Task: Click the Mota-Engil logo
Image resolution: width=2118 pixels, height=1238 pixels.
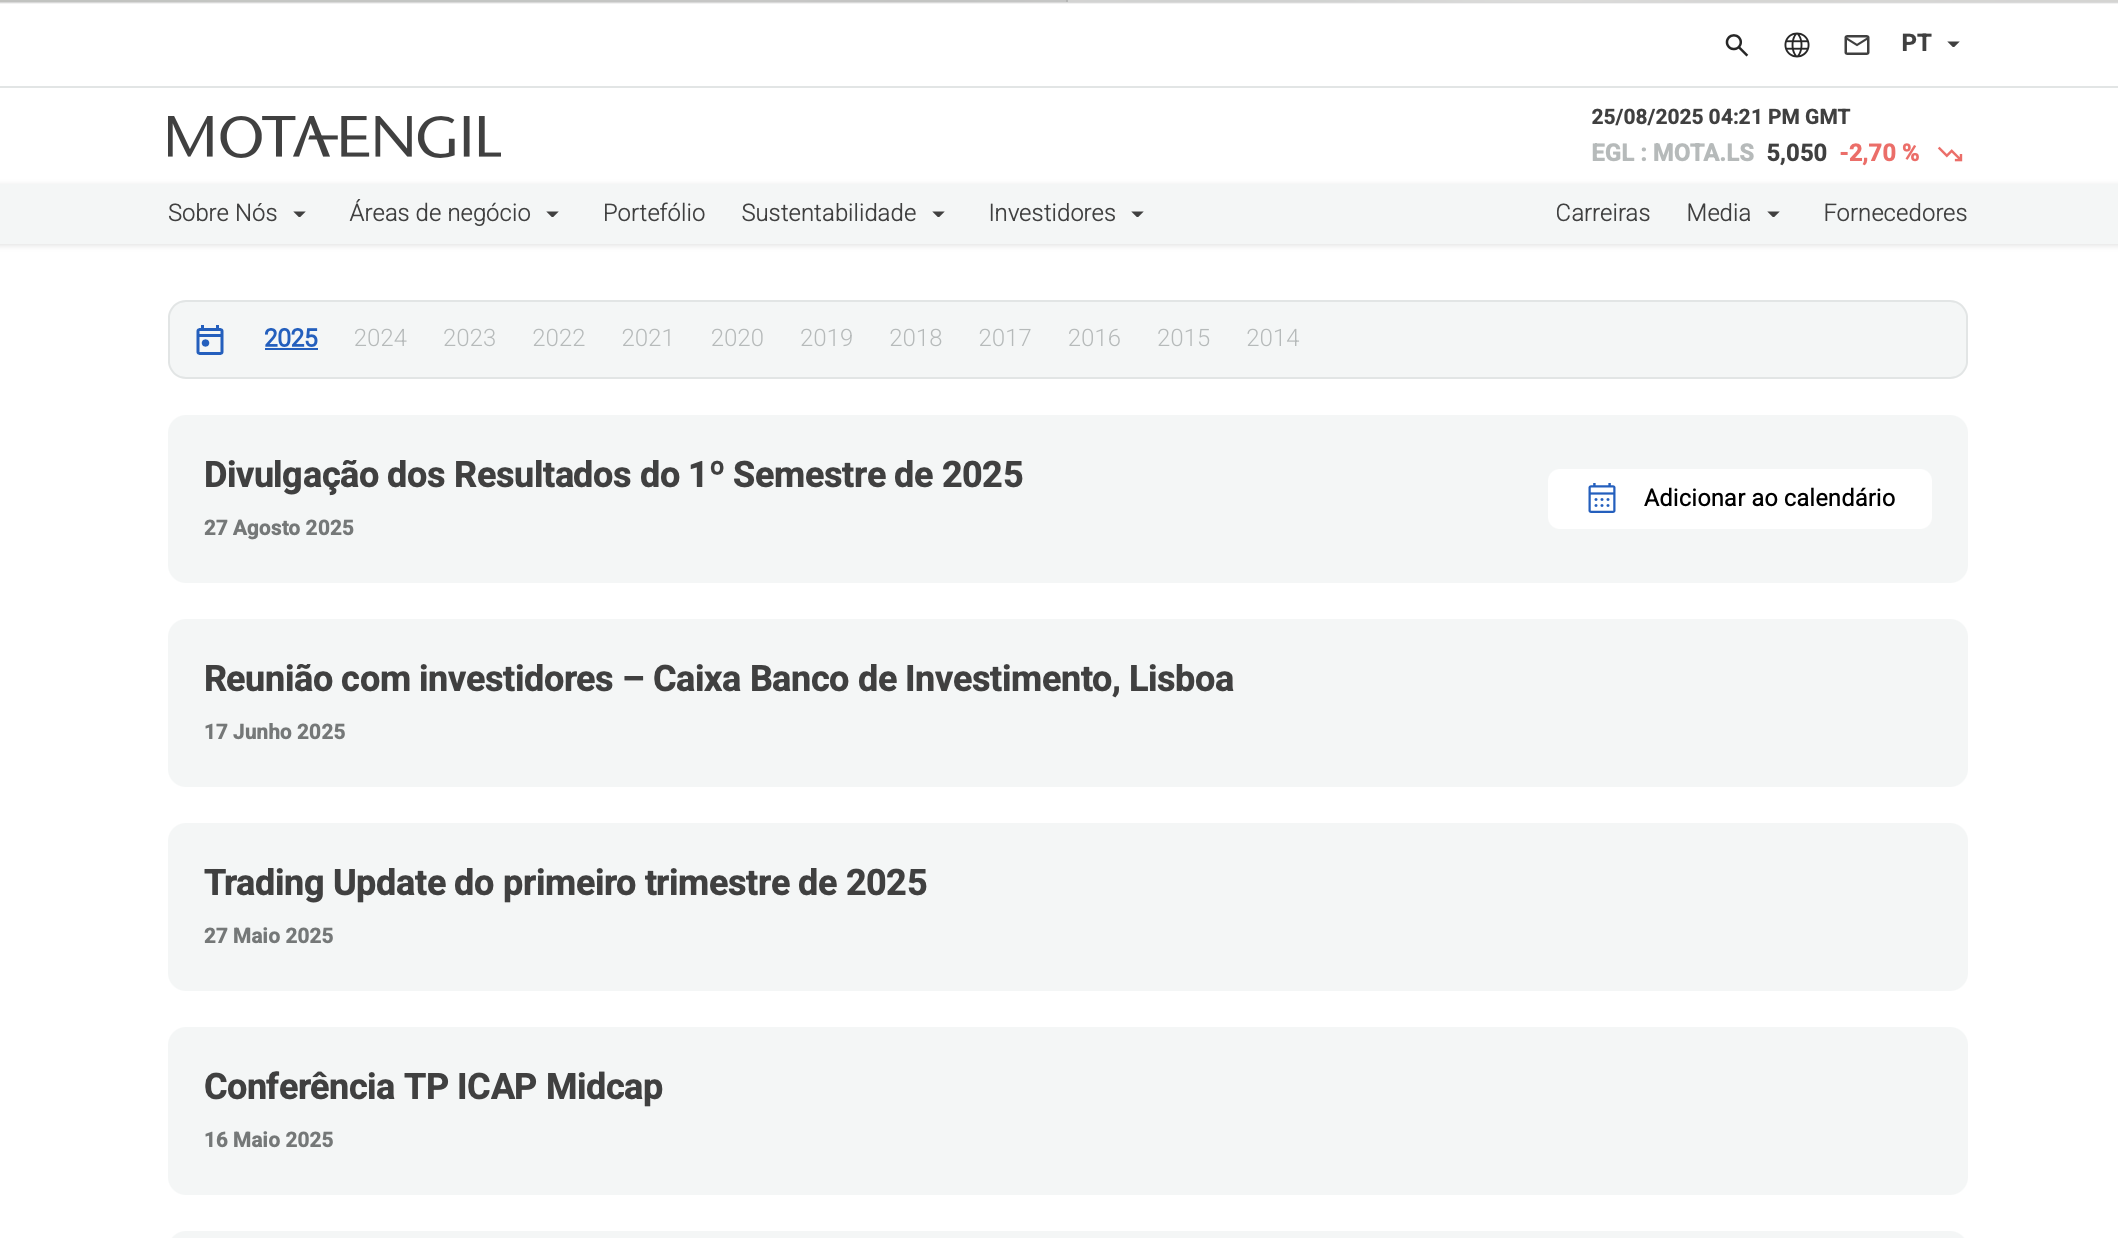Action: point(334,137)
